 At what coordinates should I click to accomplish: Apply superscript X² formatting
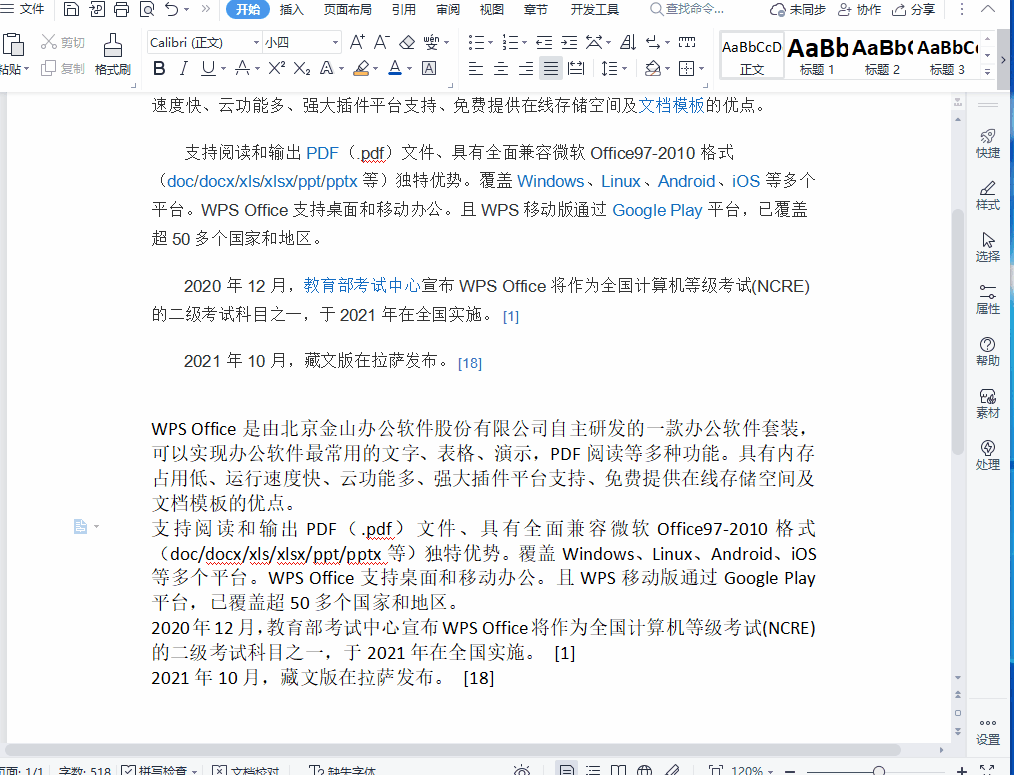pyautogui.click(x=277, y=68)
